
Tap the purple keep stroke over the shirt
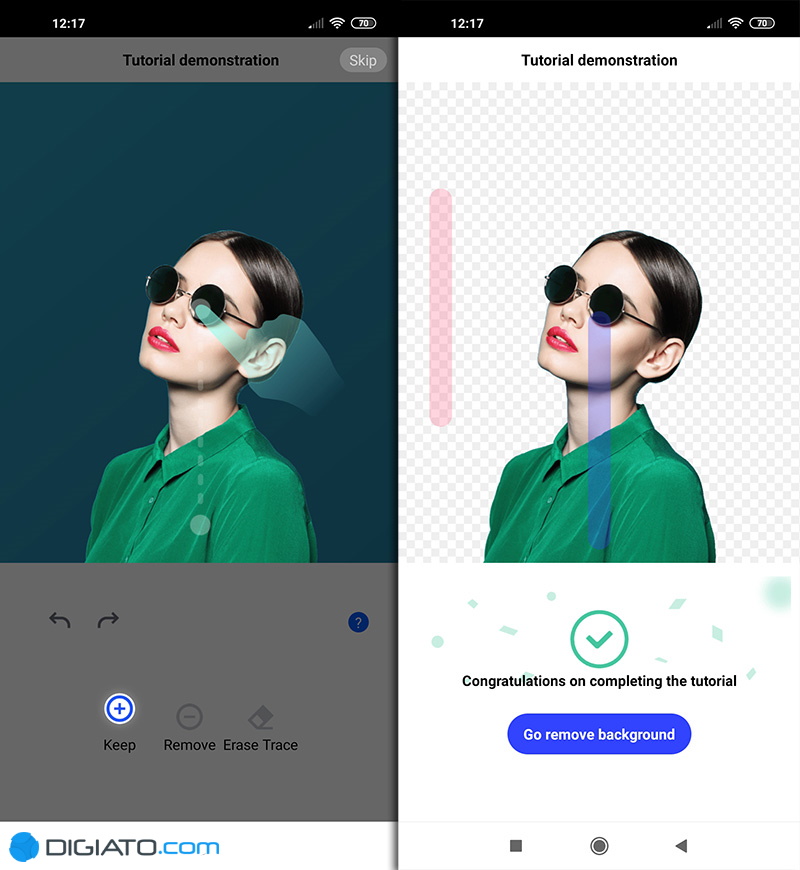[x=599, y=430]
